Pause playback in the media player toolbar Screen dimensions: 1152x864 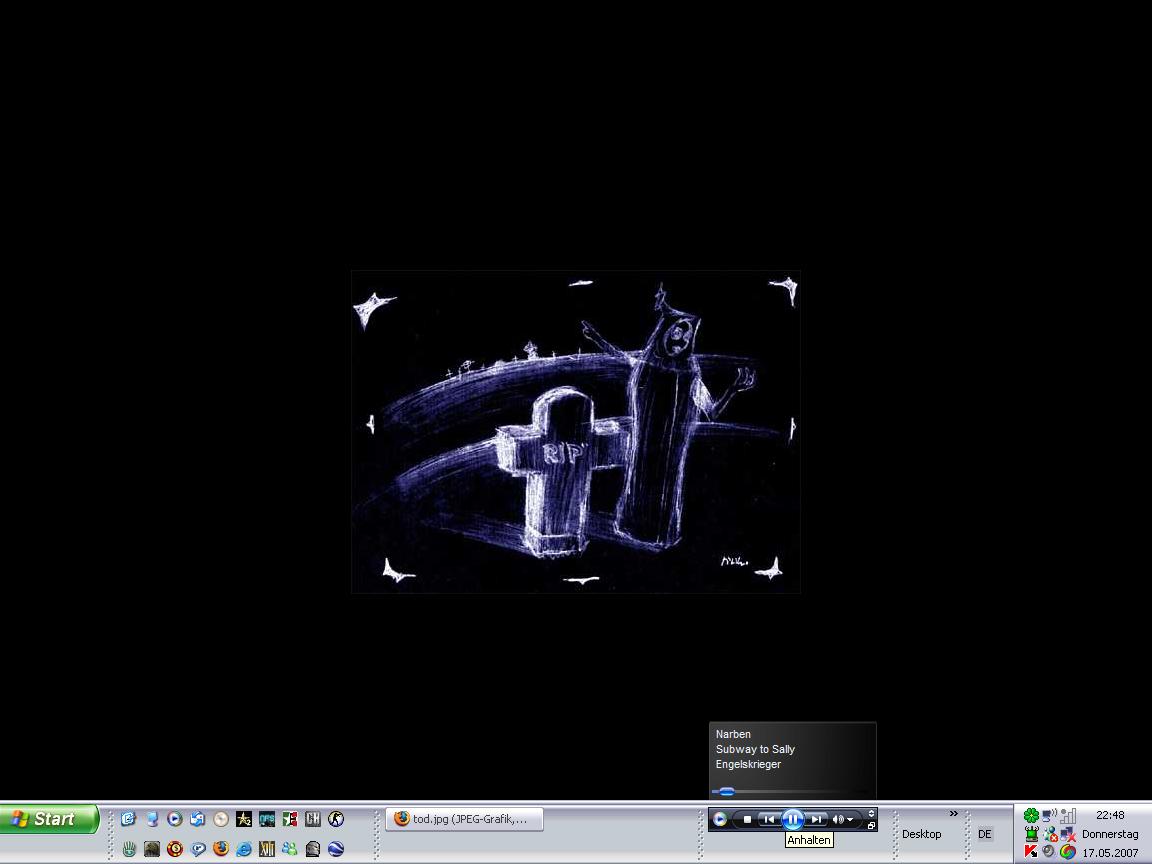coord(792,819)
